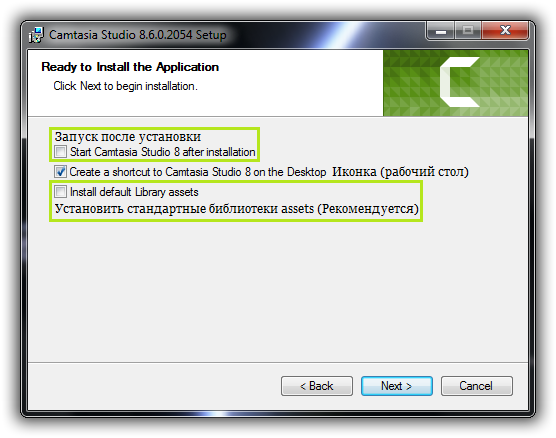Viewport: 556px width, 438px height.
Task: Click the 'Install default Library assets' label text
Action: [x=134, y=192]
